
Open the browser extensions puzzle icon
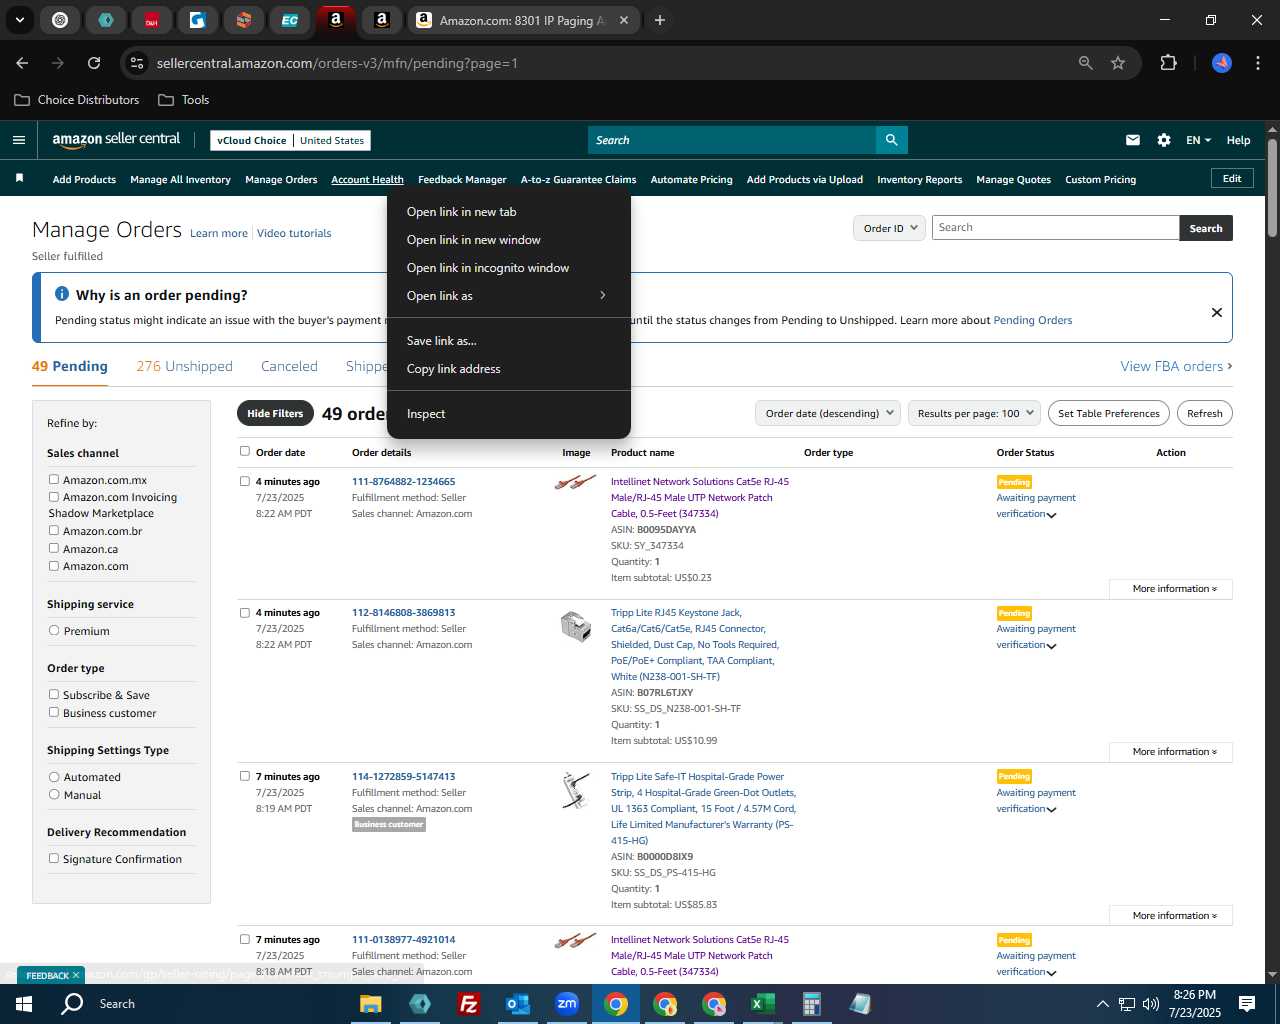(x=1168, y=63)
